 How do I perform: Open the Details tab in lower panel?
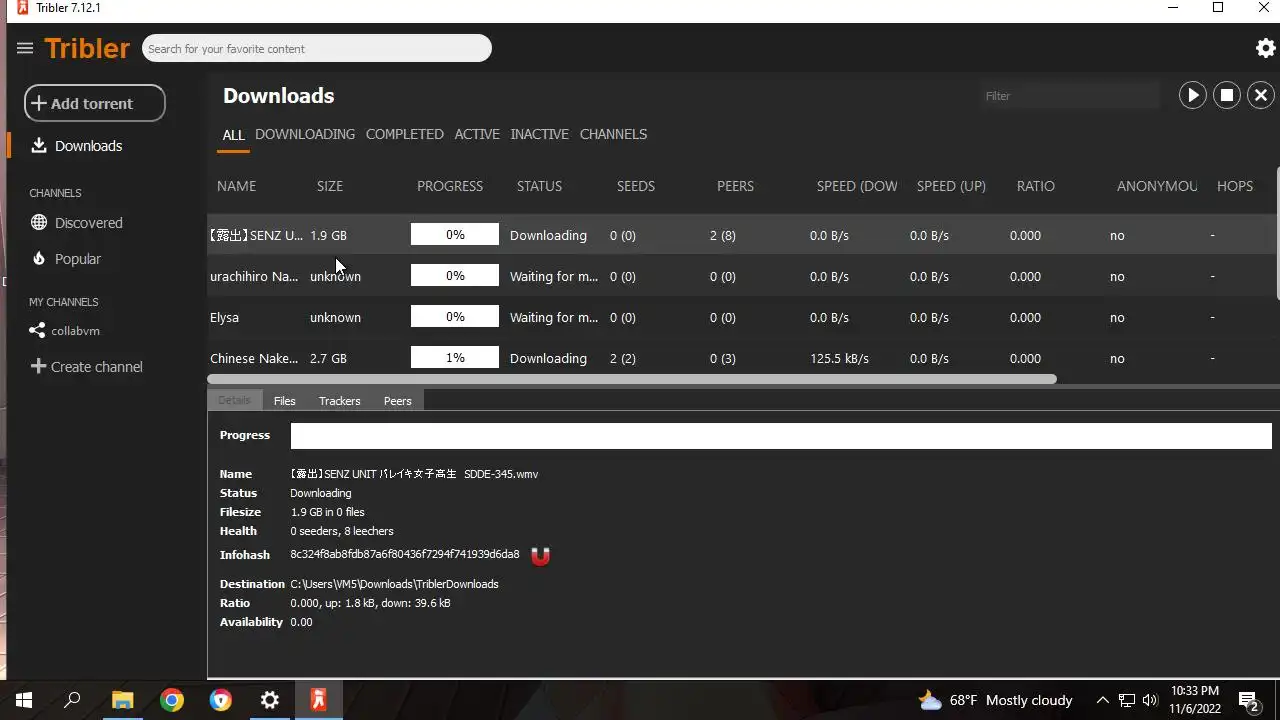[235, 400]
